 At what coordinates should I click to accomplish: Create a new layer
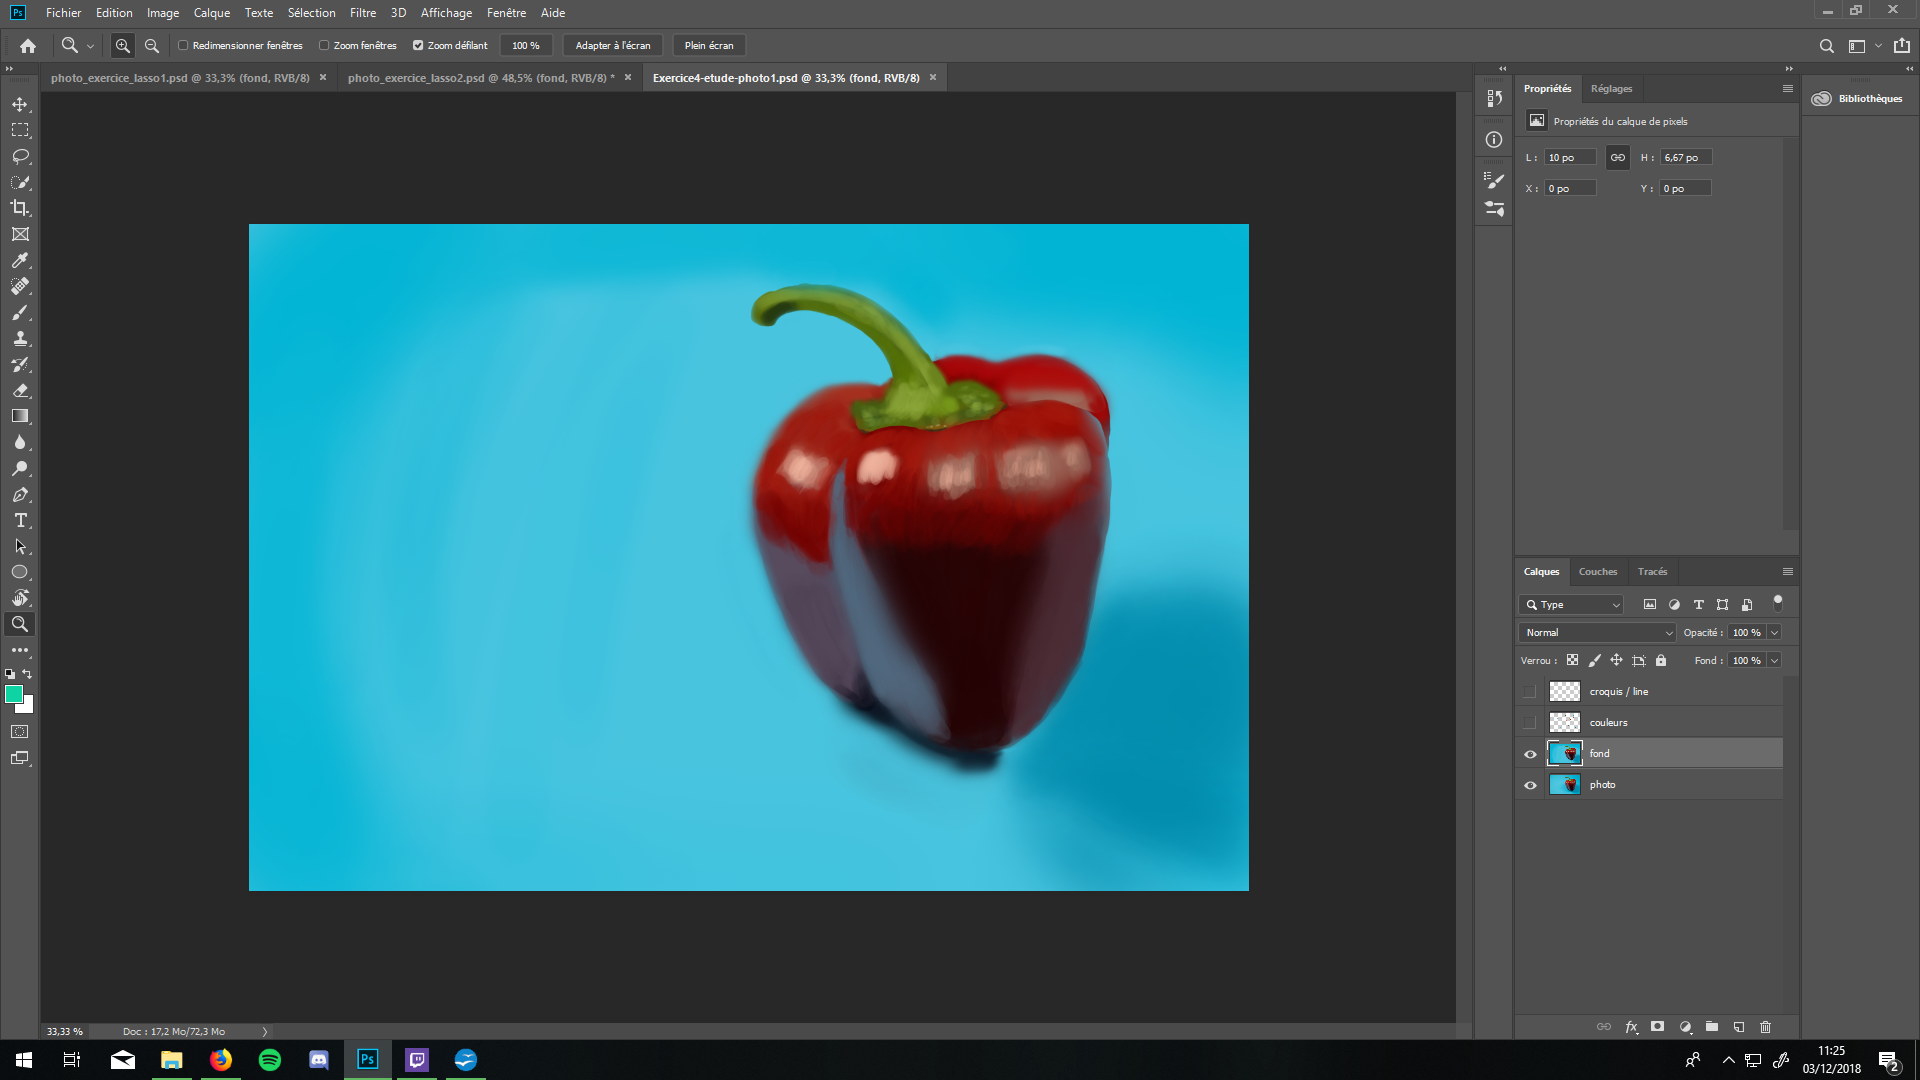1739,1027
